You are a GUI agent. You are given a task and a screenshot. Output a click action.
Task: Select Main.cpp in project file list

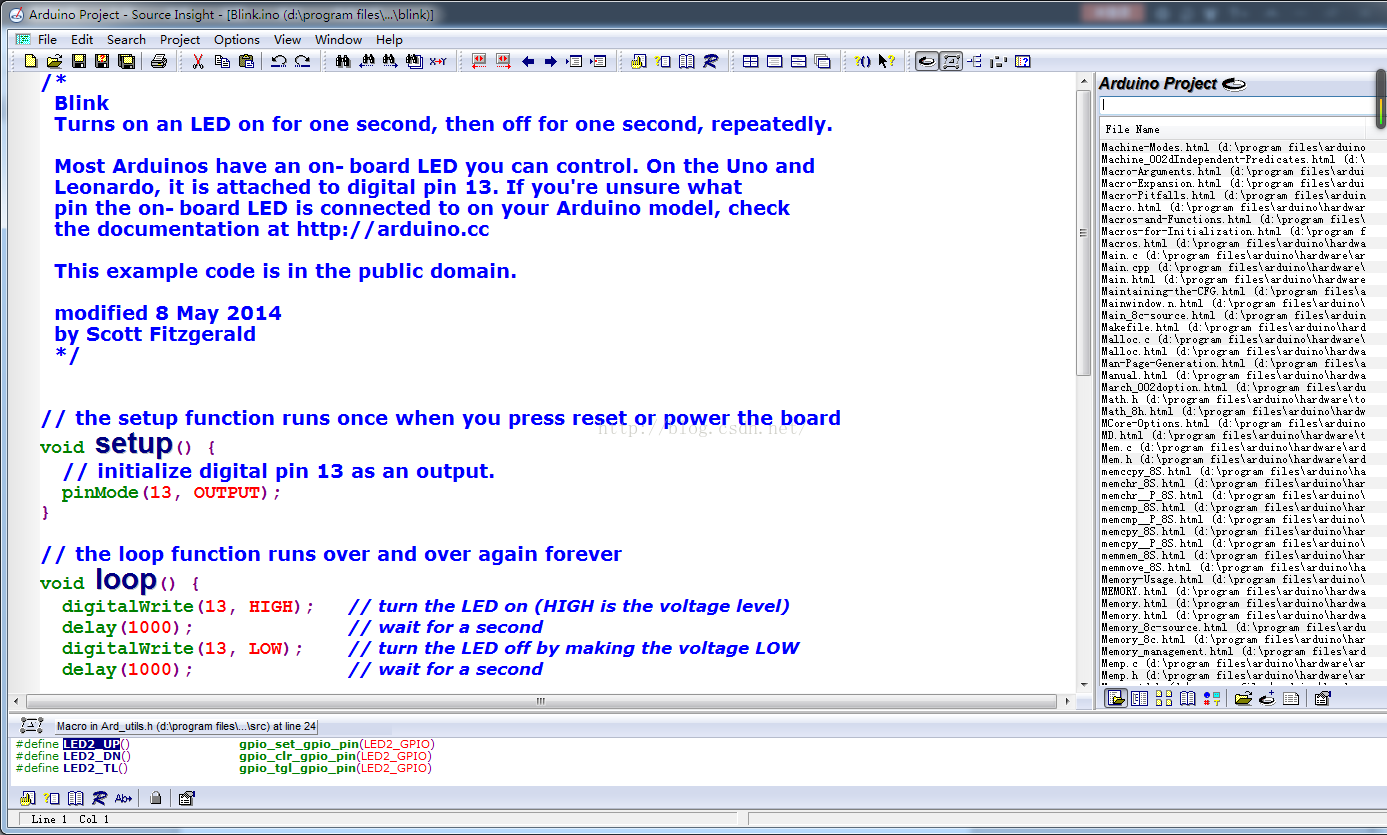[x=1232, y=267]
